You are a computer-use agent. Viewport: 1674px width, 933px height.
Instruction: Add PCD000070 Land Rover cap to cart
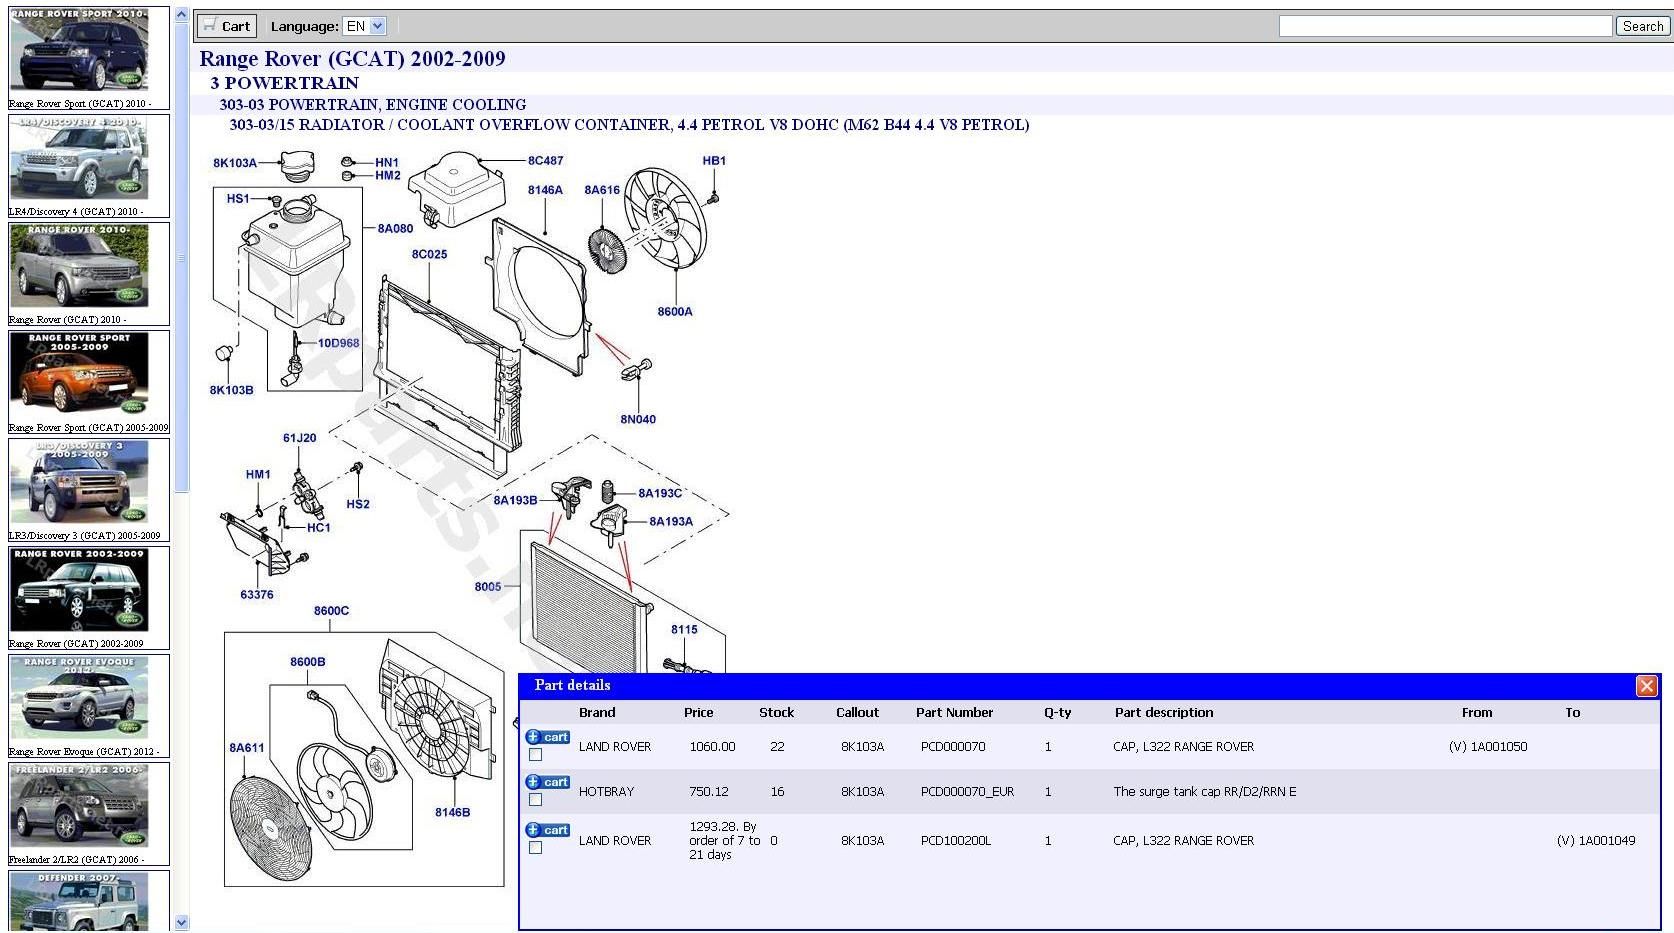point(548,737)
